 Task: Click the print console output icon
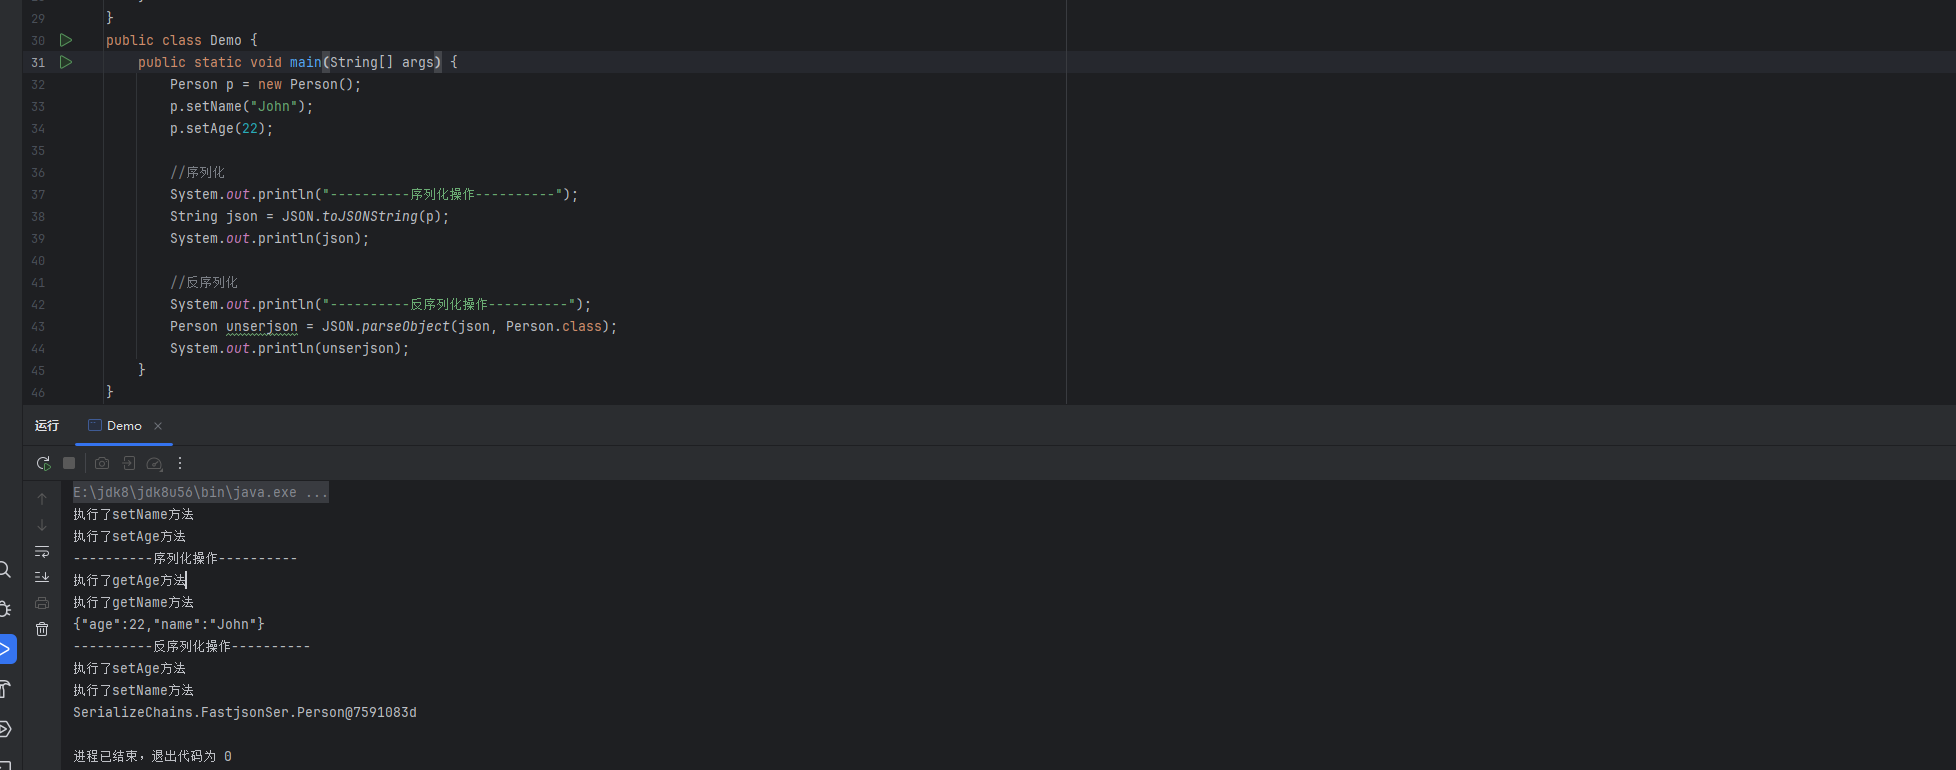point(42,603)
